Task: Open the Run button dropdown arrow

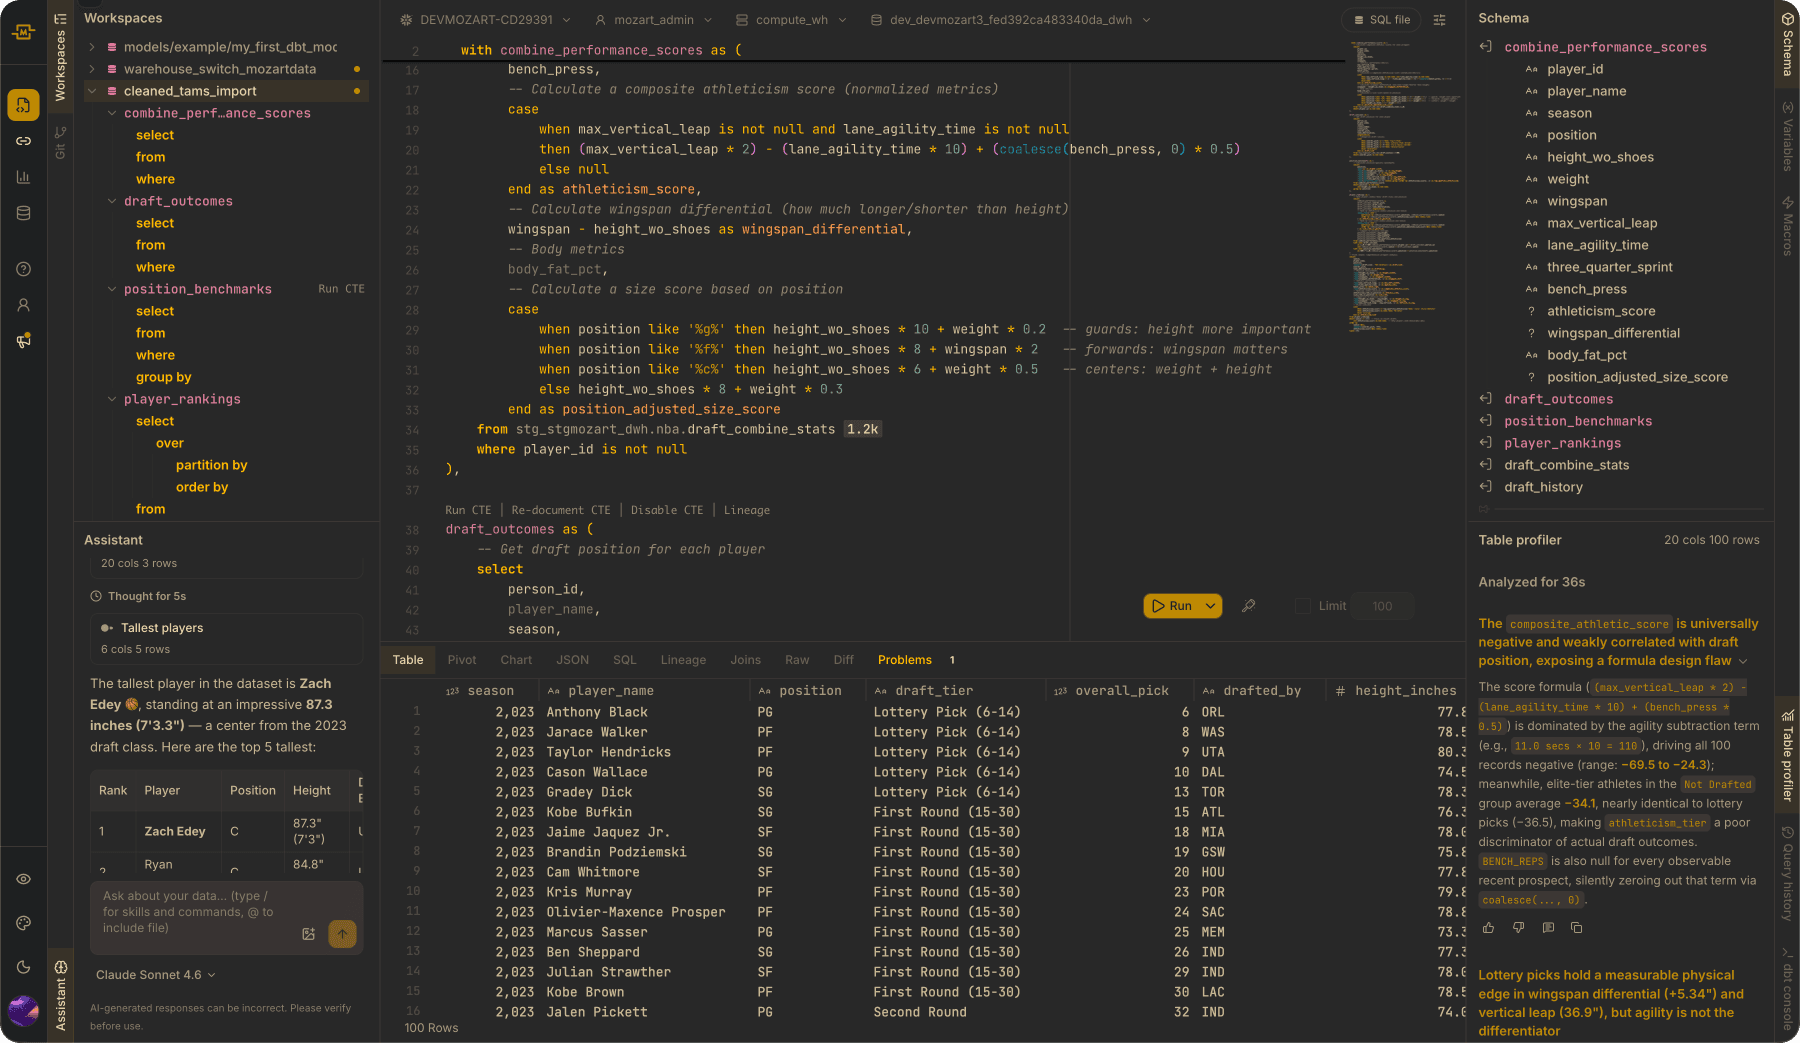Action: click(1210, 606)
